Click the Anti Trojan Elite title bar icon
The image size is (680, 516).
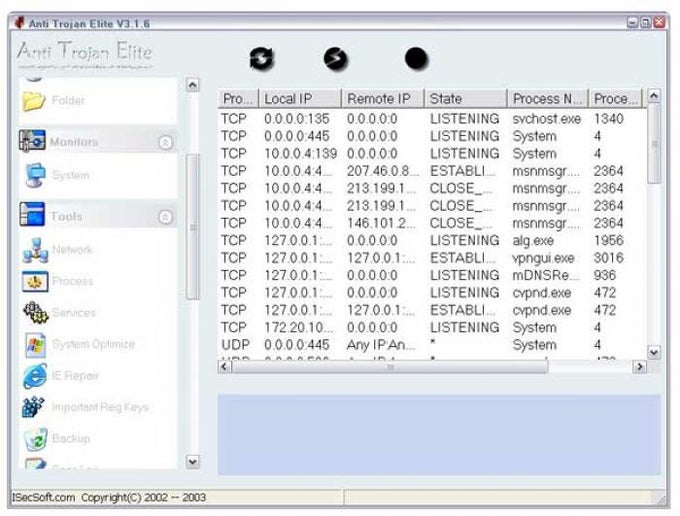click(19, 23)
